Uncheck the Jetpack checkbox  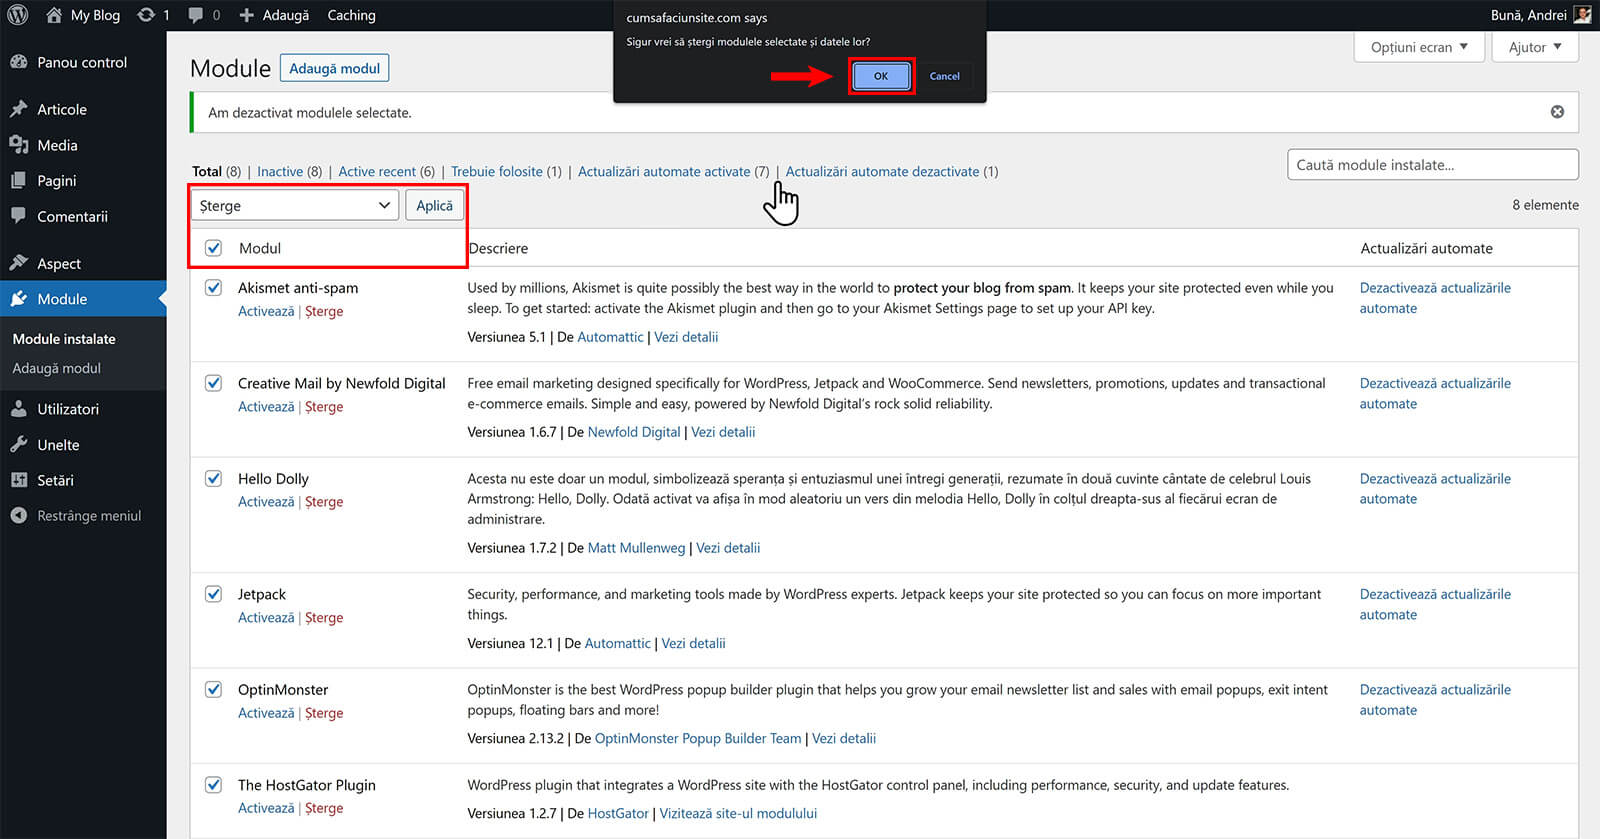pos(213,594)
